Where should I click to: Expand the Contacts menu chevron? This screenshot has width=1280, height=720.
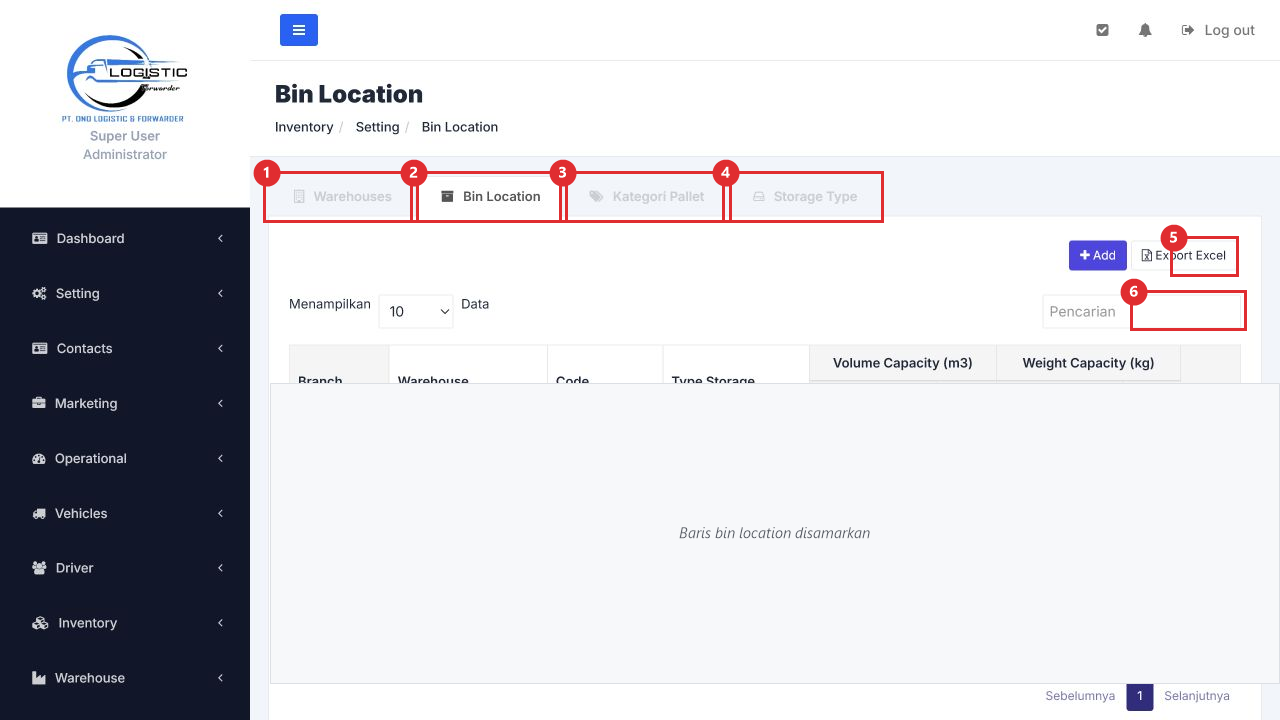(220, 348)
